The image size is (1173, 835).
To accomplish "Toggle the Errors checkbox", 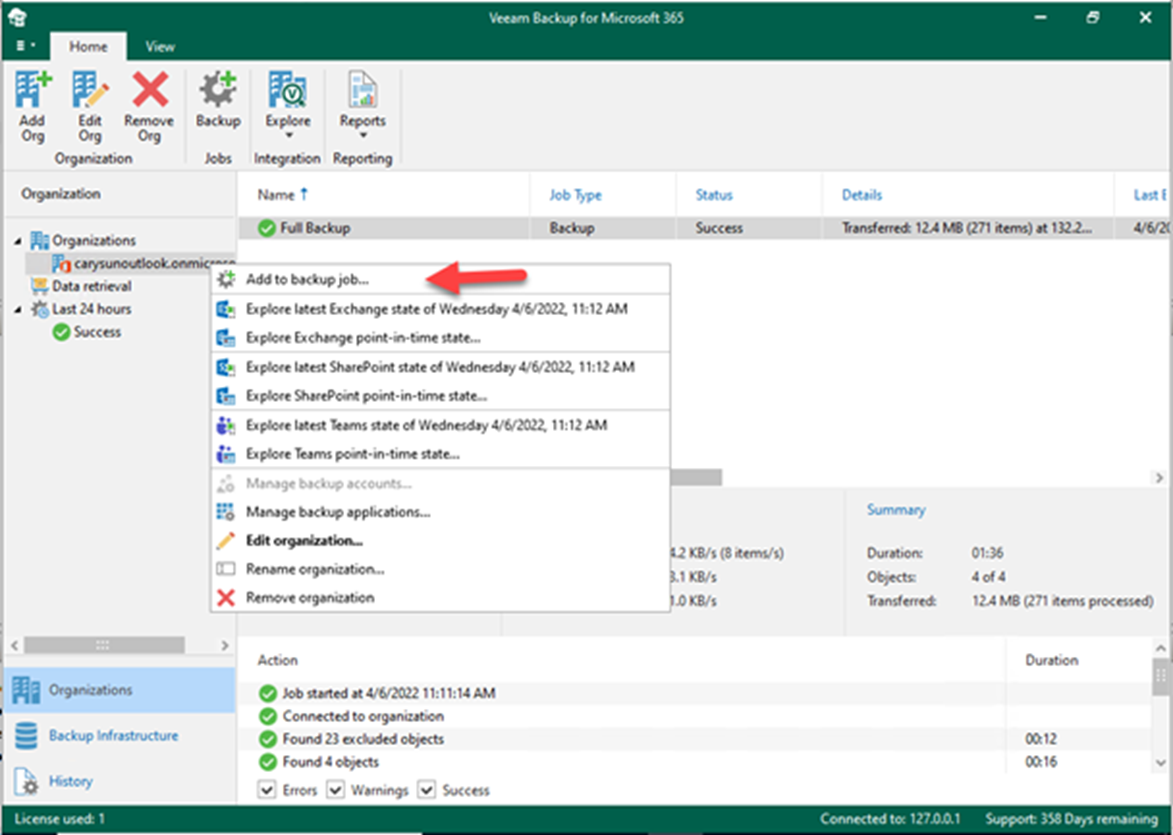I will [x=266, y=790].
